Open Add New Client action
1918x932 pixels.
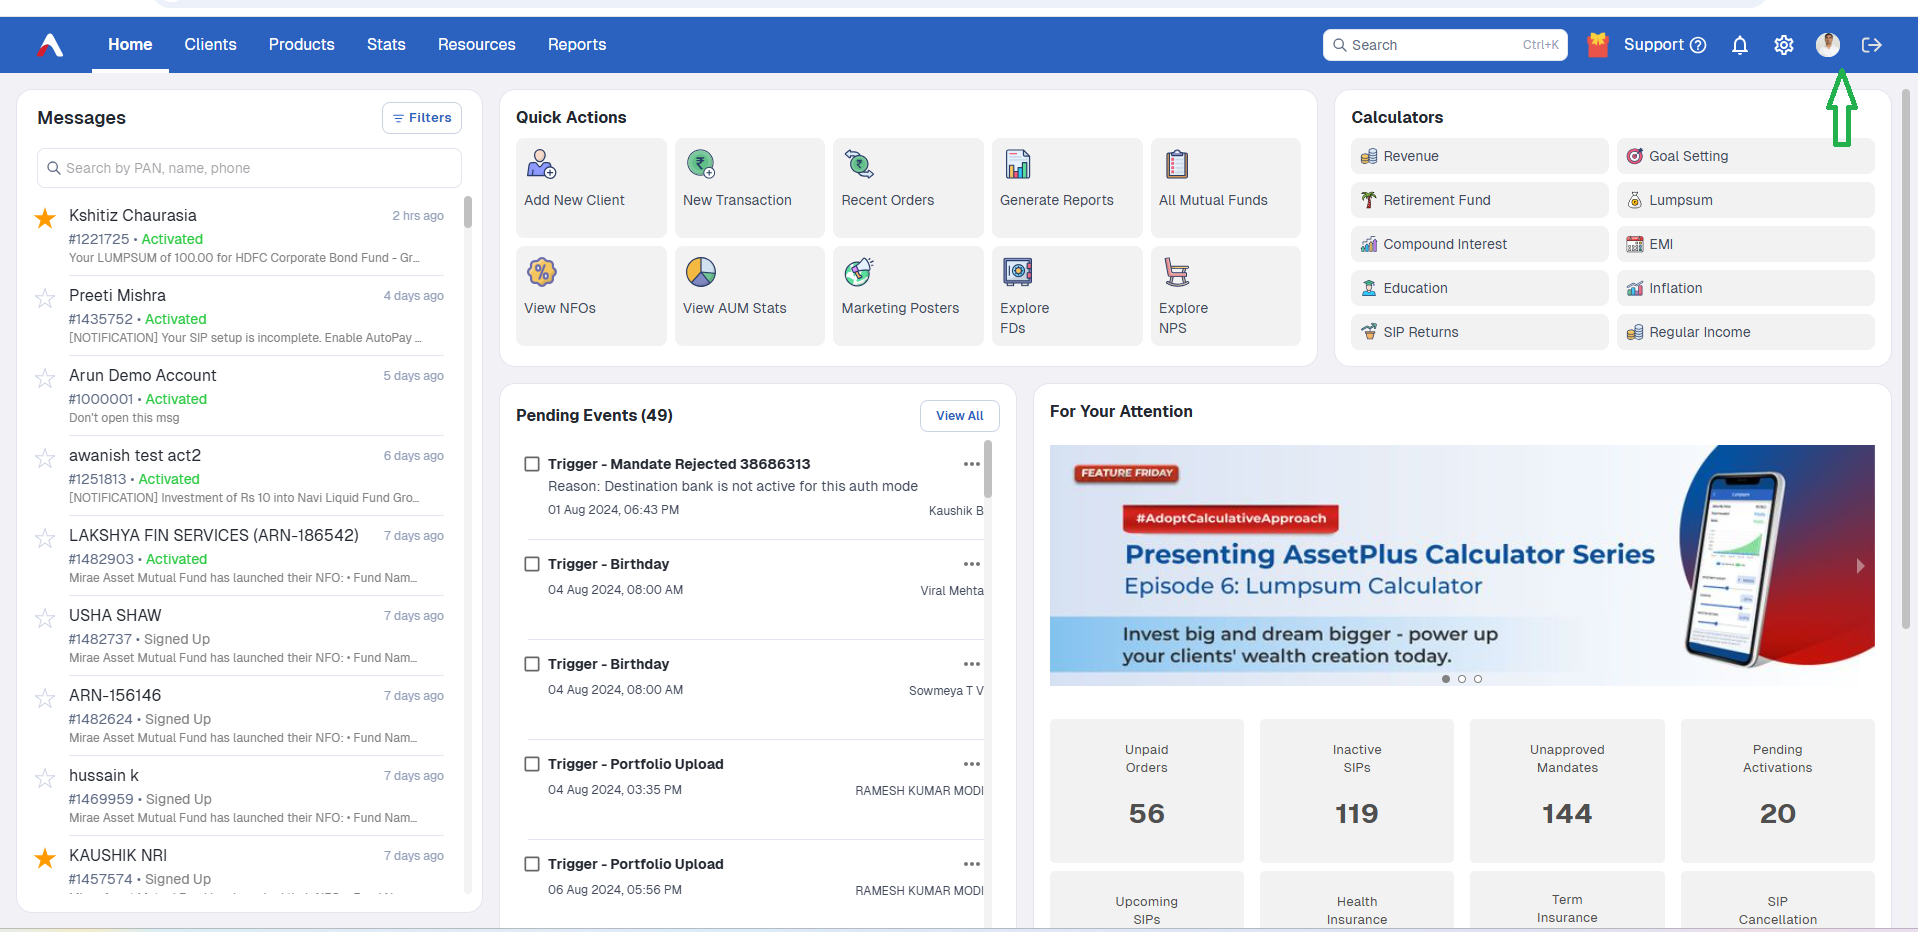click(591, 188)
